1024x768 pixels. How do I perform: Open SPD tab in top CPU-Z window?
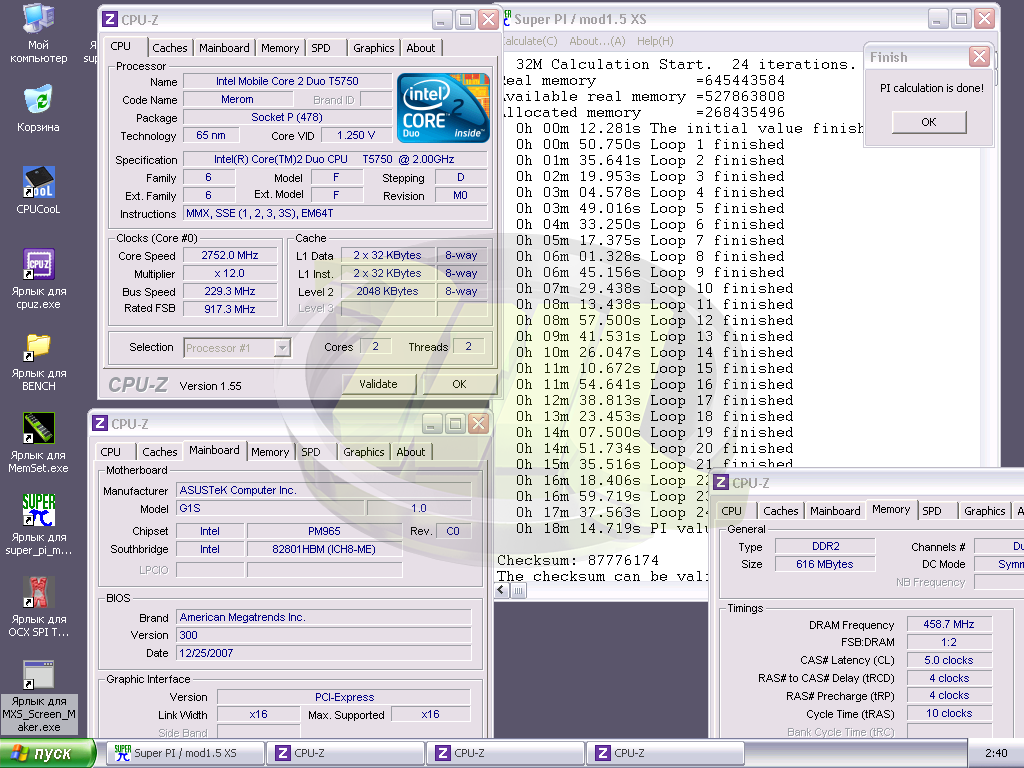(321, 48)
